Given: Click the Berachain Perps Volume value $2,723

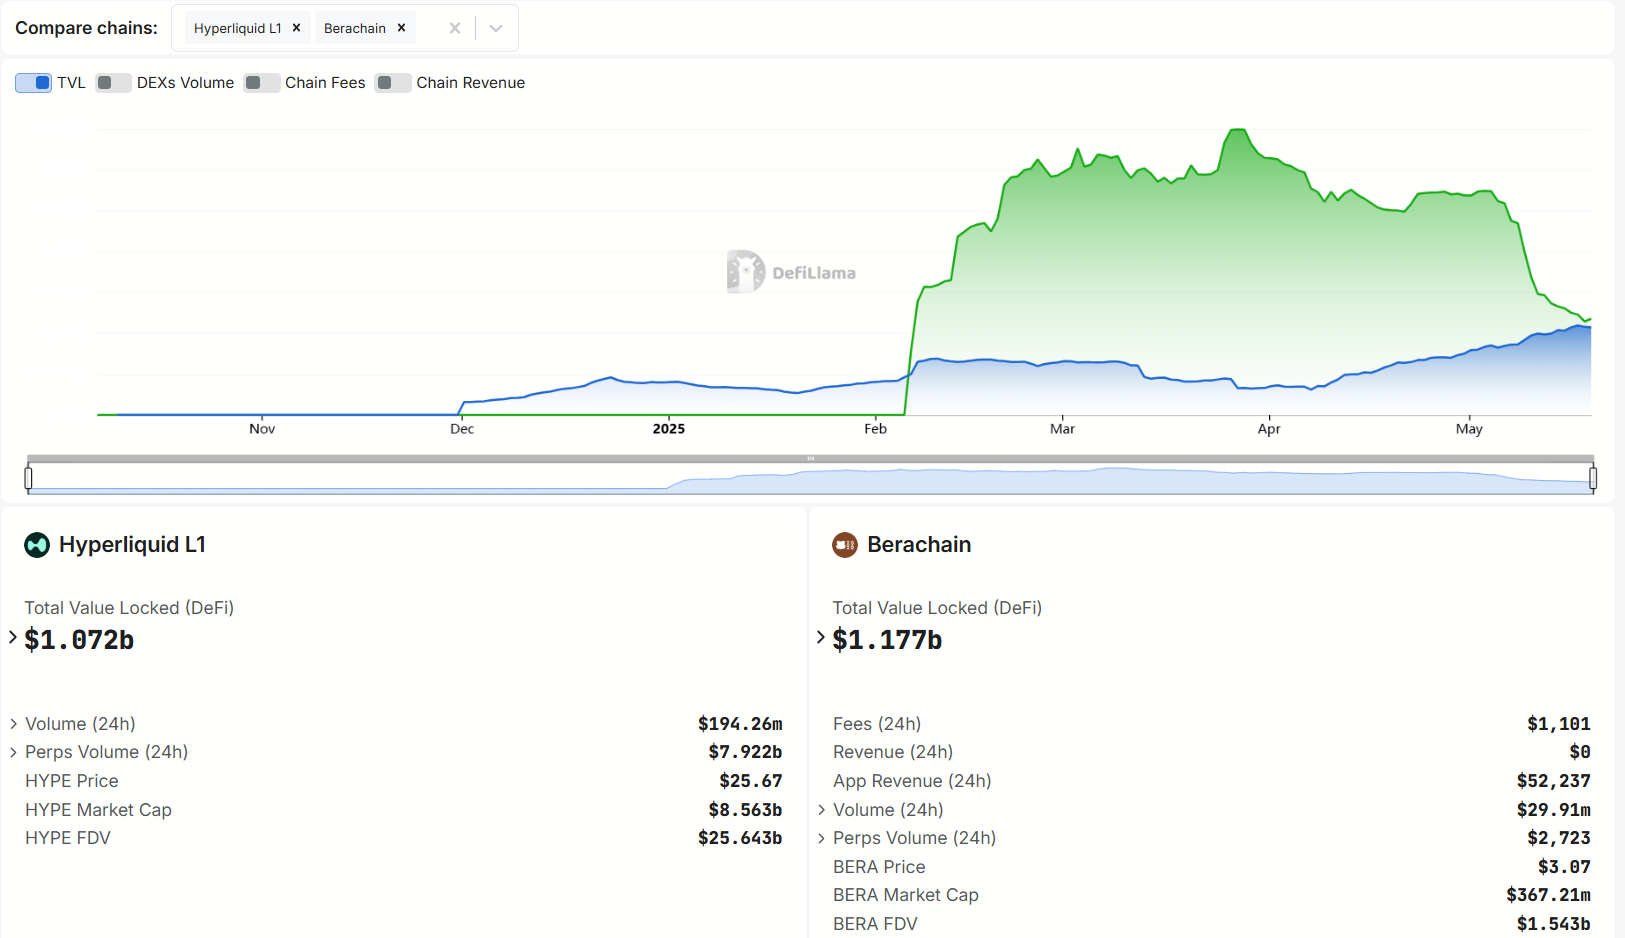Looking at the screenshot, I should 1559,838.
